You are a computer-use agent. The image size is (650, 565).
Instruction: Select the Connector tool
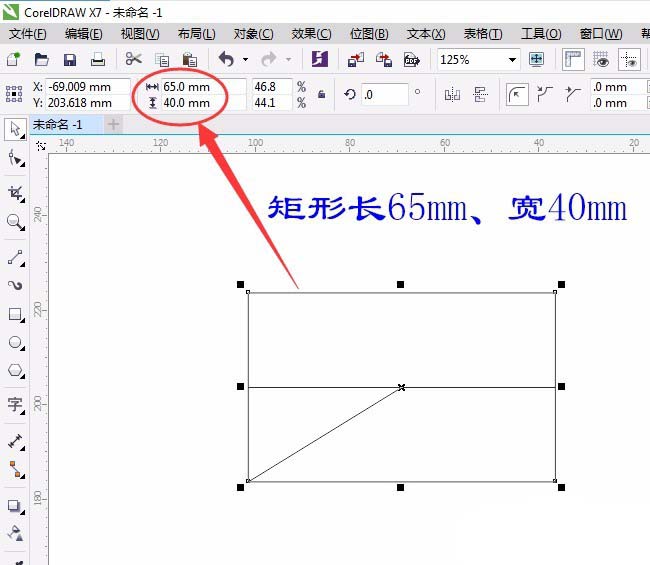point(15,469)
